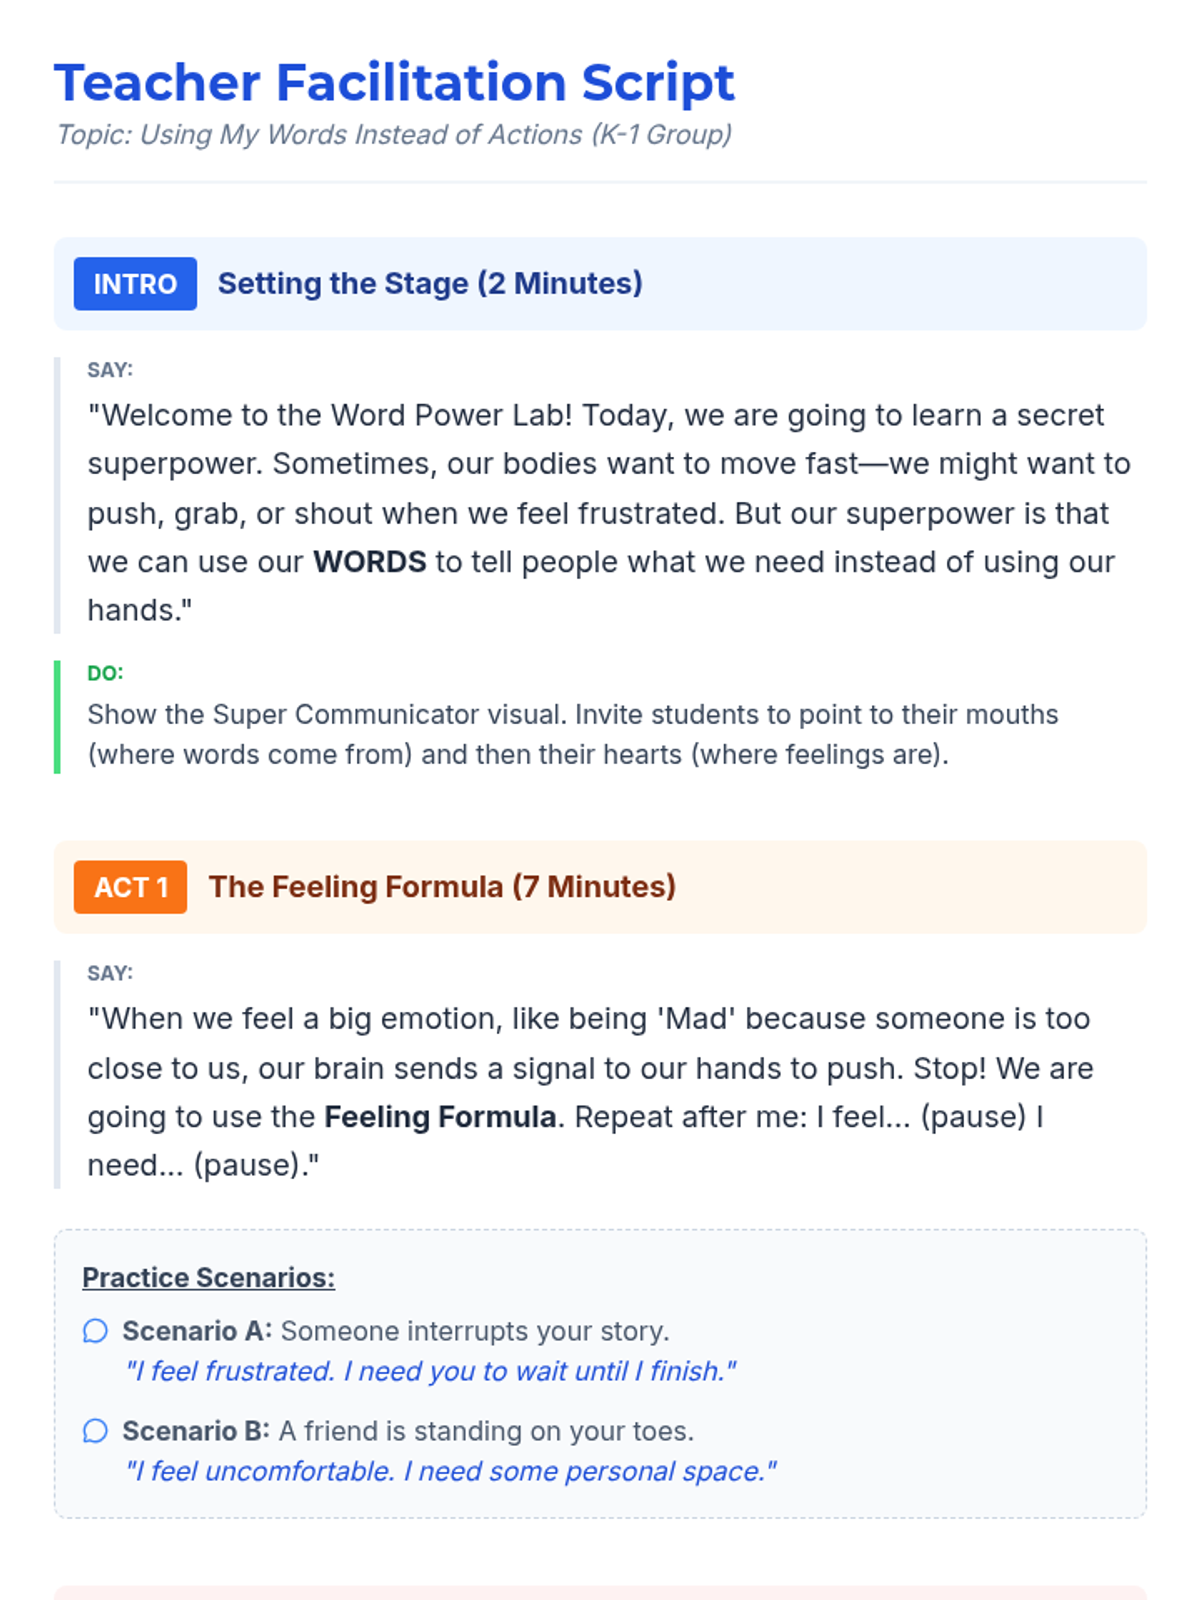Click the green DO label

point(105,673)
